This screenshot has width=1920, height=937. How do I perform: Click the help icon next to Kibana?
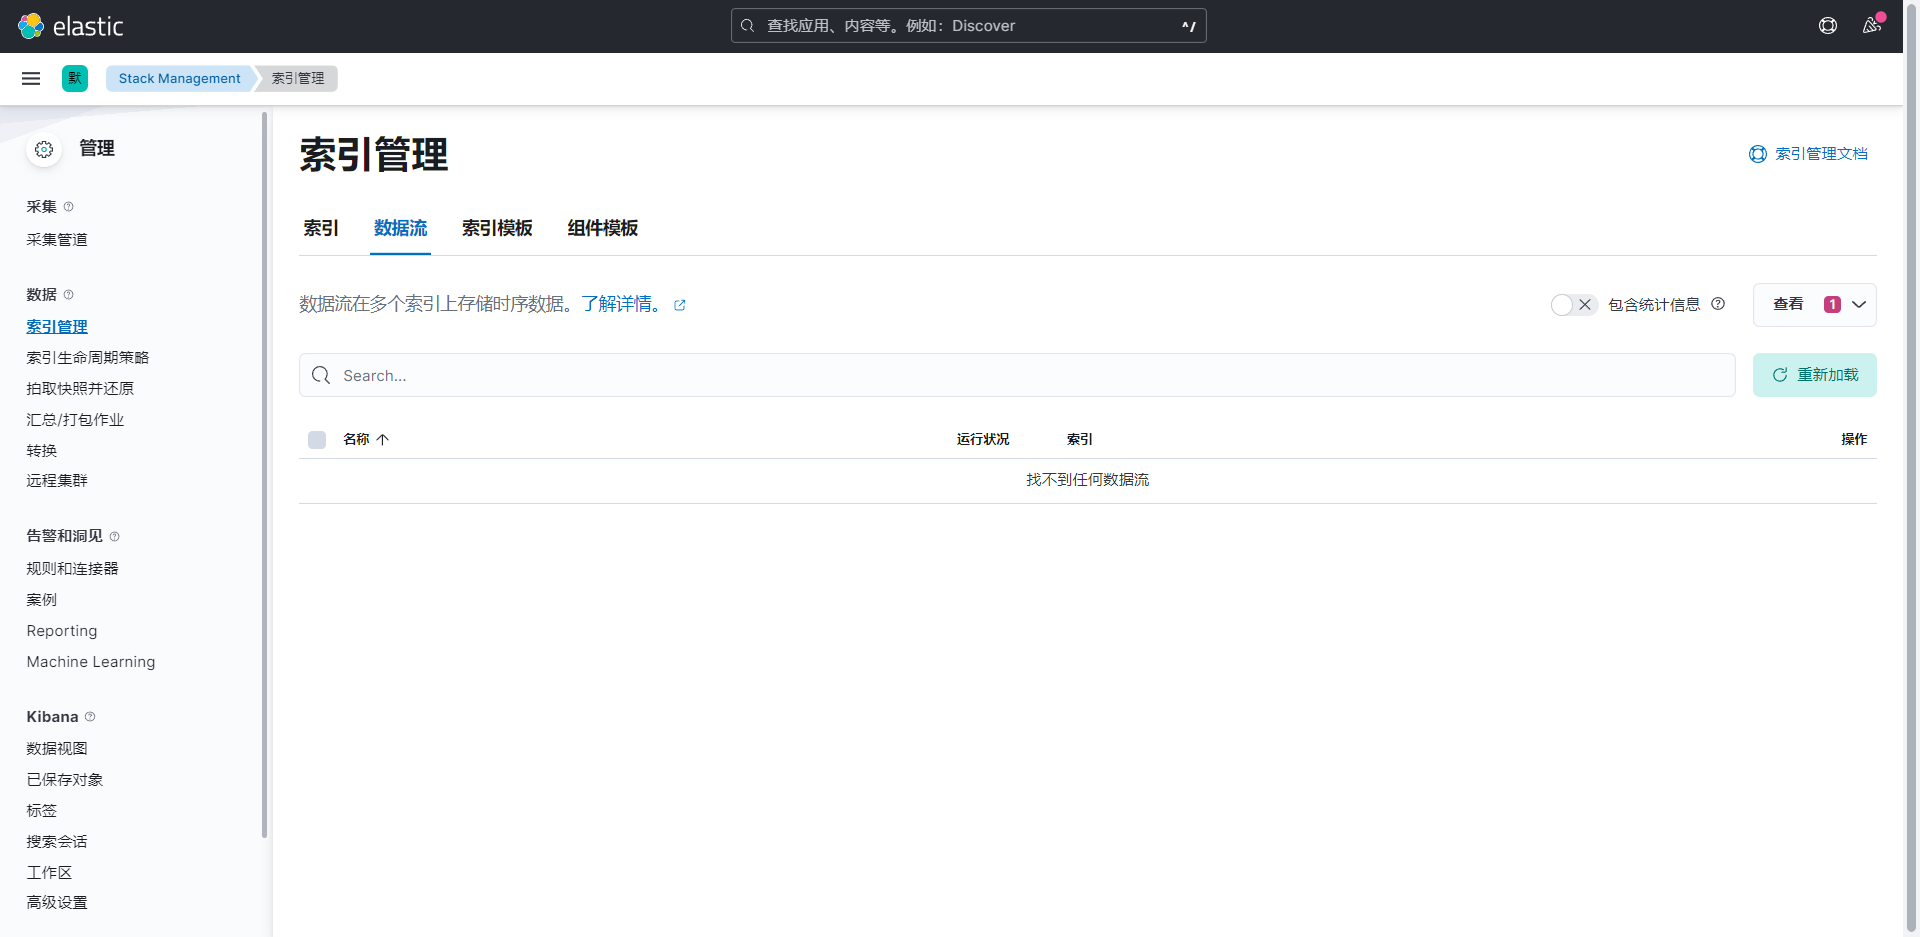[90, 717]
